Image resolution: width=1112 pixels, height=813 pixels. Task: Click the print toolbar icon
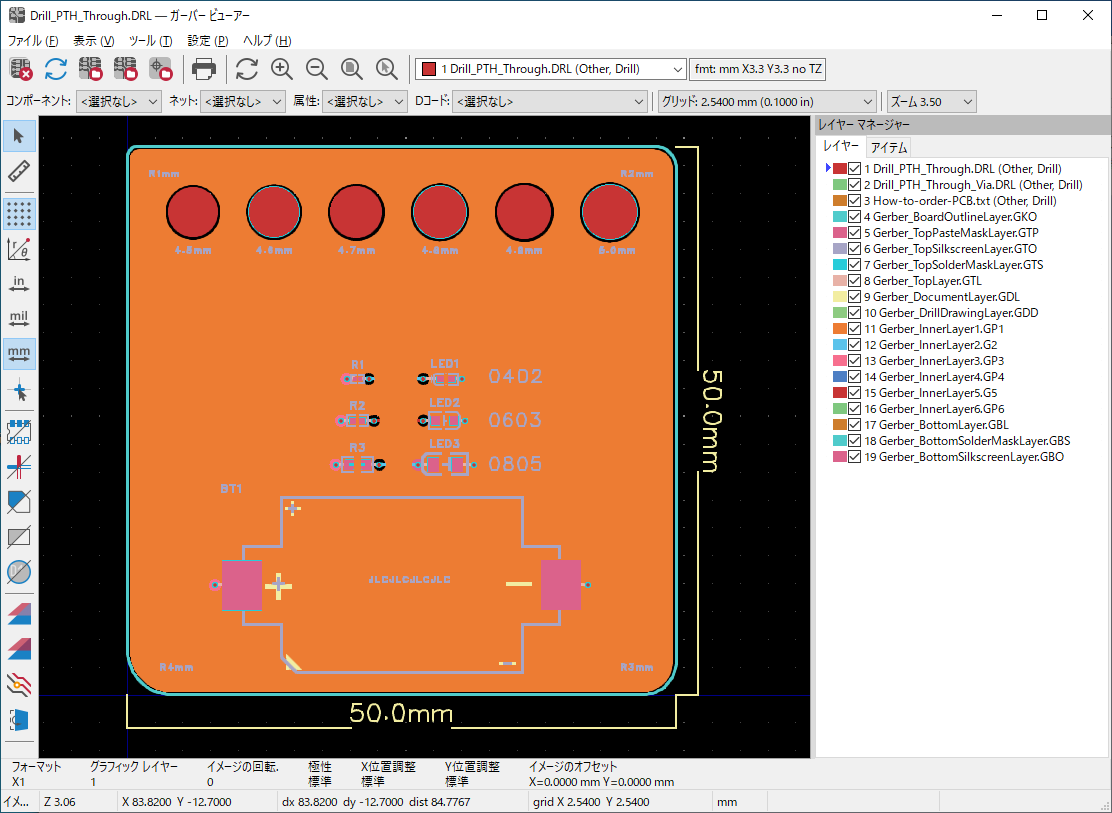coord(204,69)
